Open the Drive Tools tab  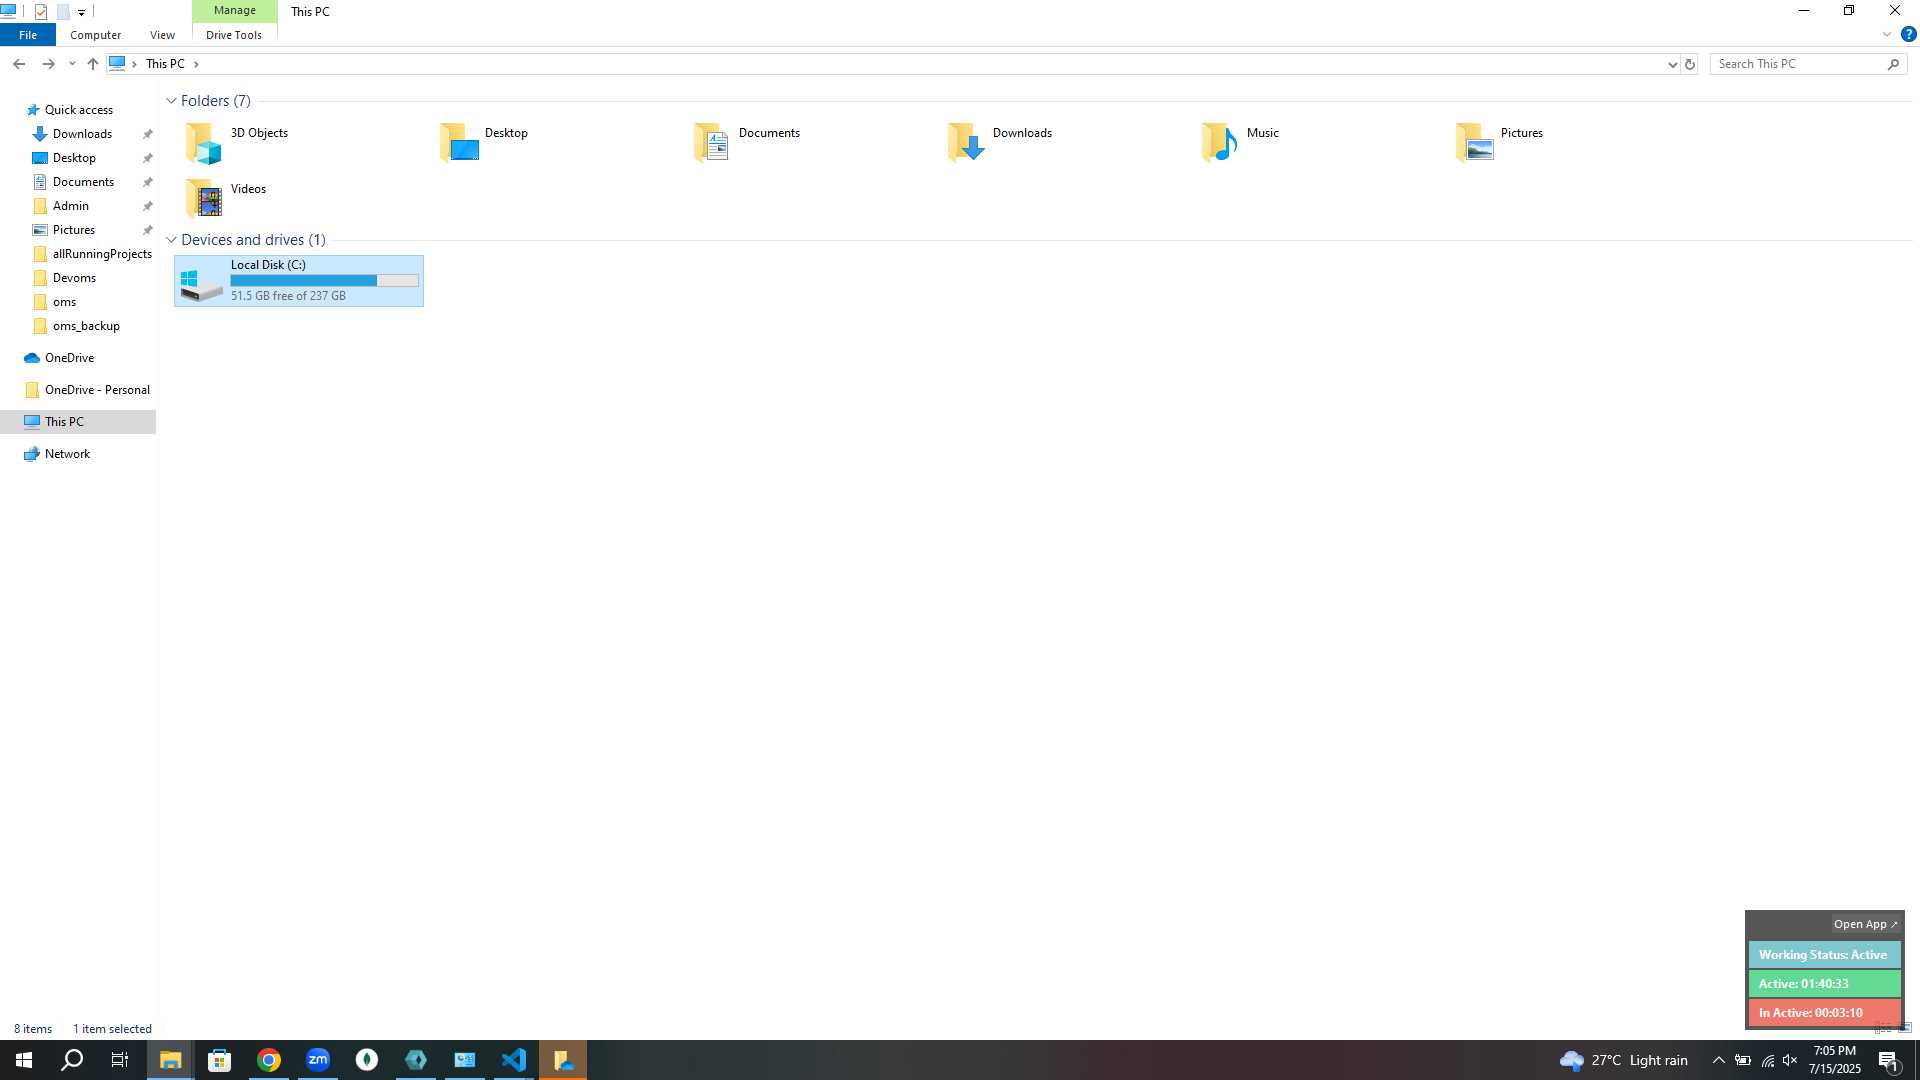tap(234, 35)
